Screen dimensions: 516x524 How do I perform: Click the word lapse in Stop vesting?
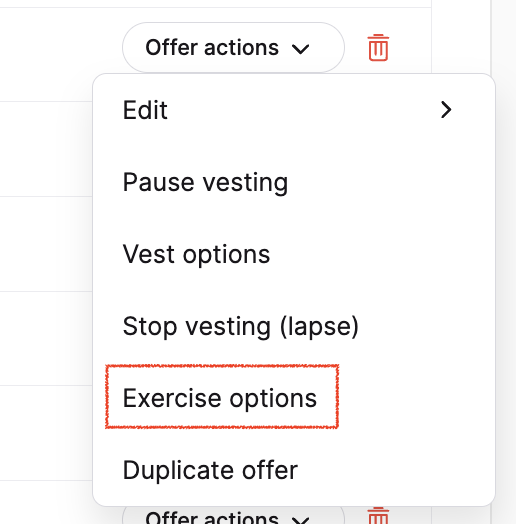pos(319,327)
